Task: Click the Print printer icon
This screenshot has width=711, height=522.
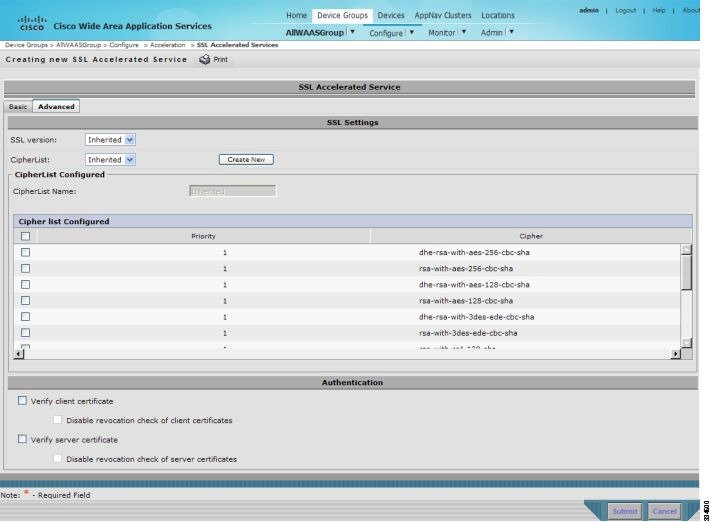Action: click(205, 59)
